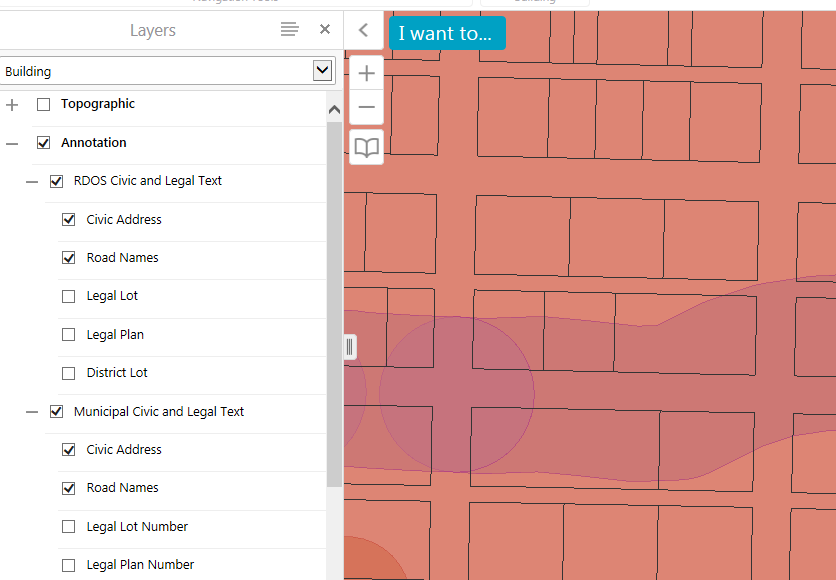
Task: Uncheck RDOS Civic and Legal Text
Action: [x=57, y=181]
